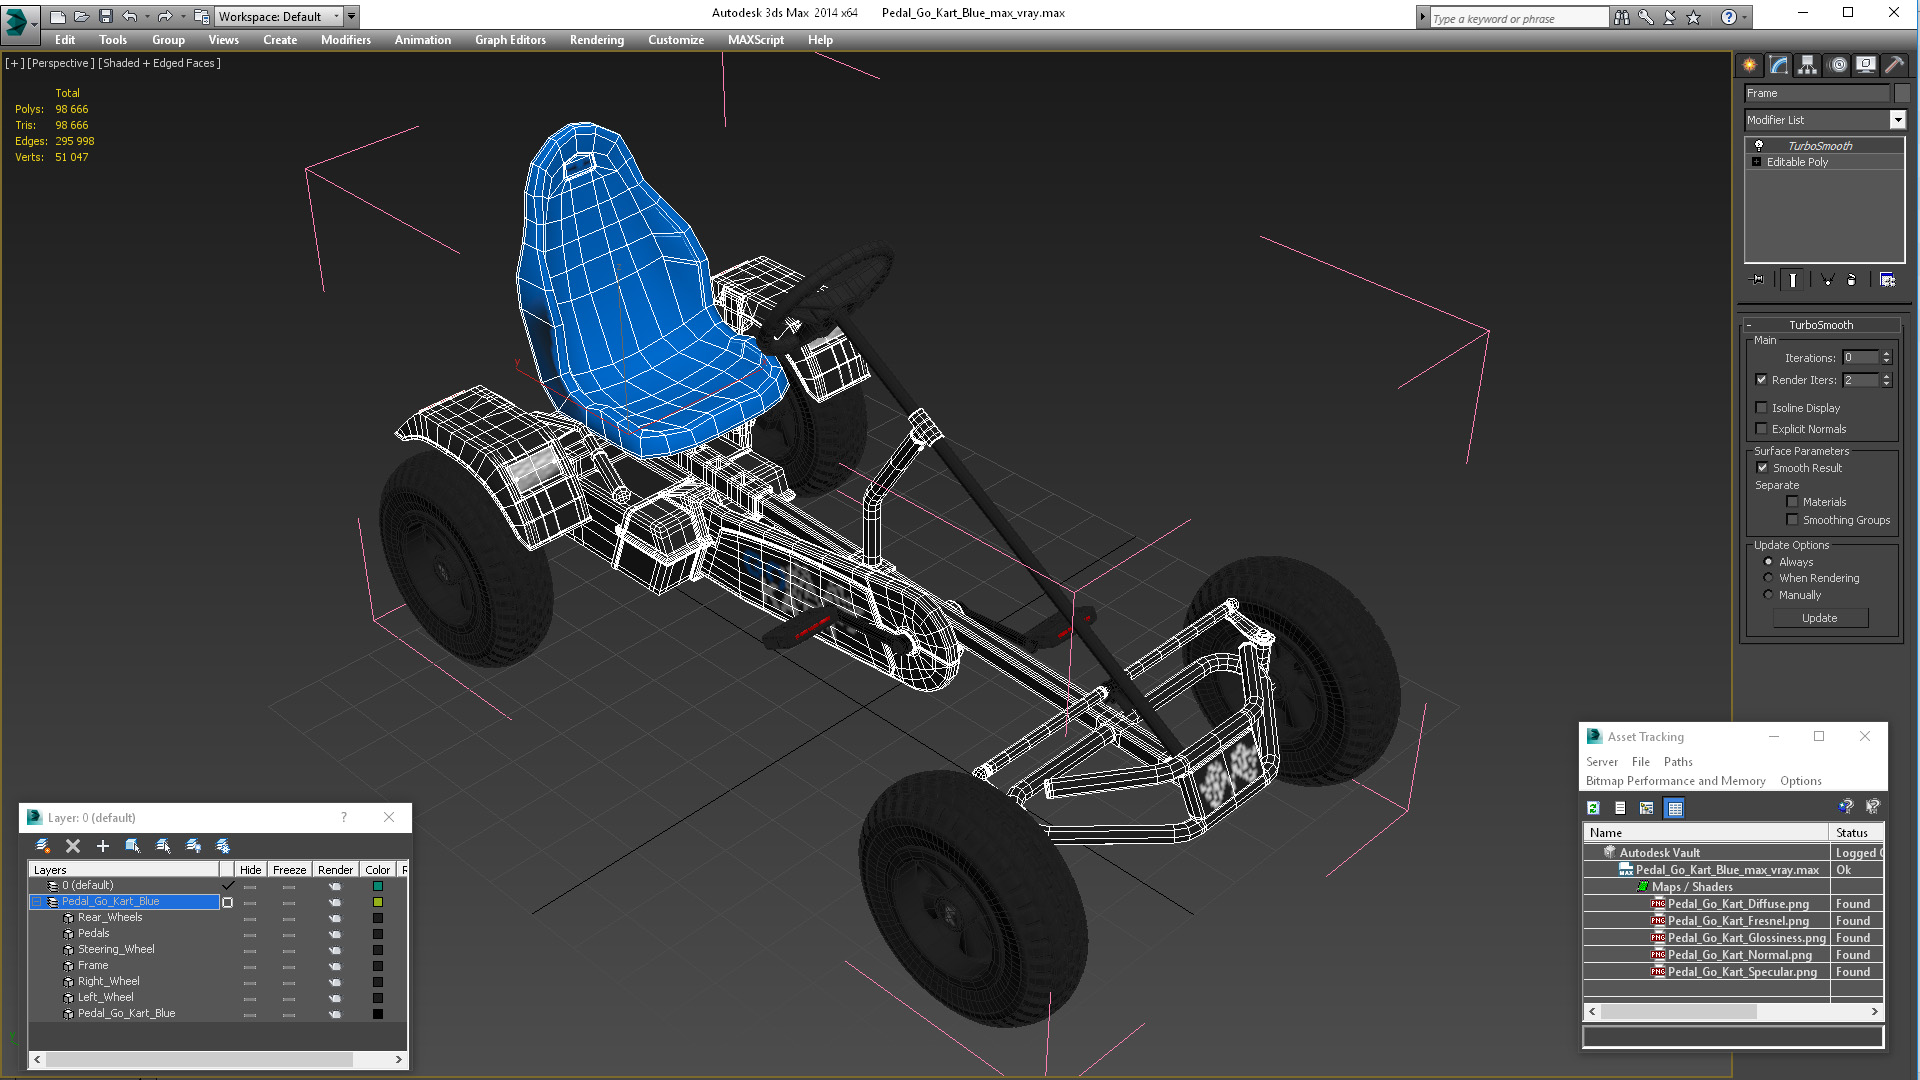Click the Shaded + Edged Faces viewport label

[159, 63]
